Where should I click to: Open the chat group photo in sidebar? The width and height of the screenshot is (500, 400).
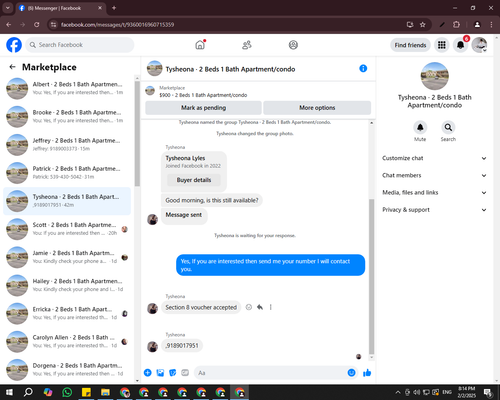pyautogui.click(x=435, y=76)
